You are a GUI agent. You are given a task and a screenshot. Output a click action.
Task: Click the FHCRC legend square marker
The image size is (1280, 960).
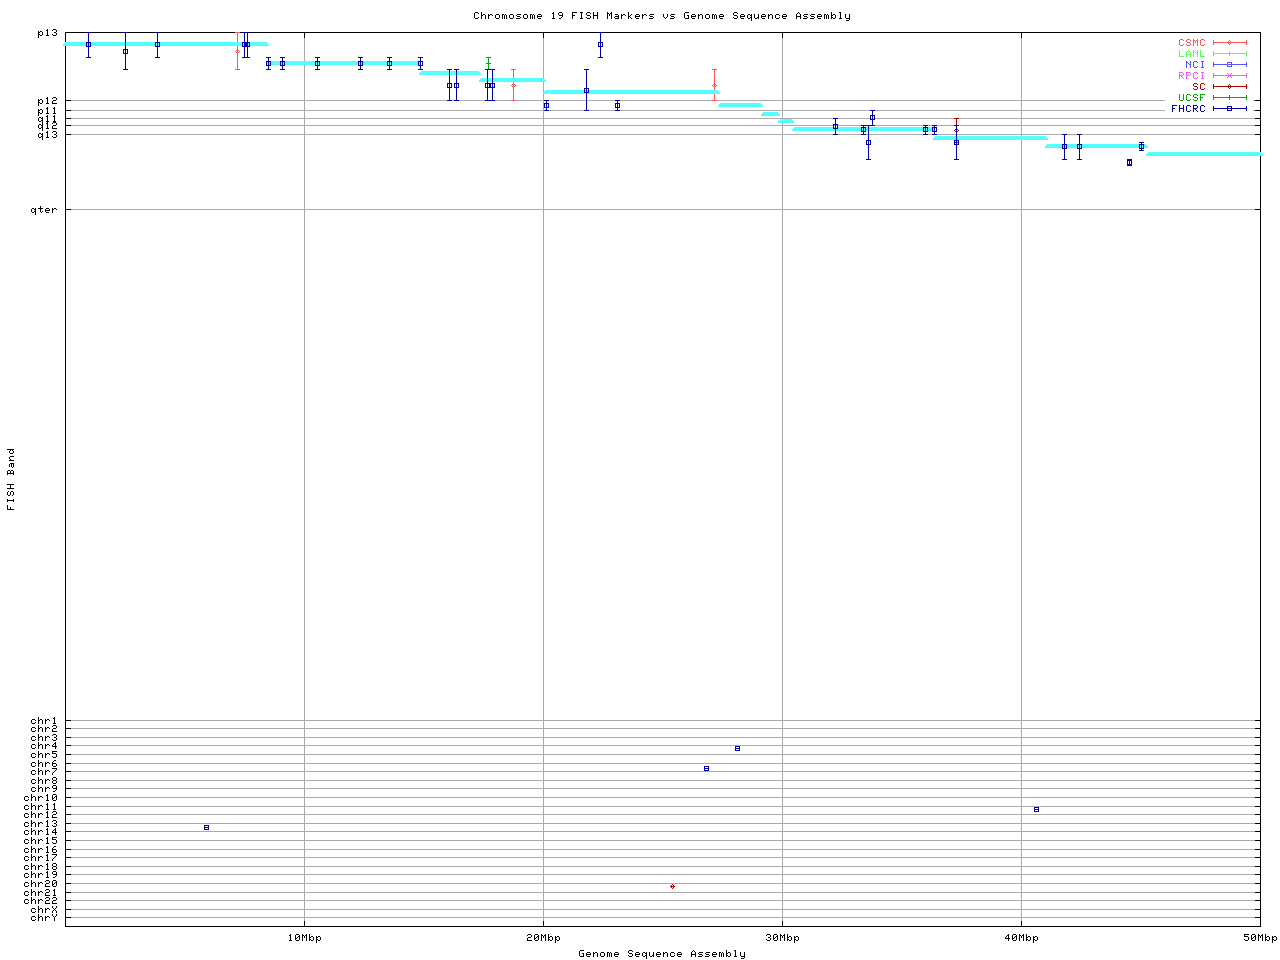click(x=1229, y=109)
